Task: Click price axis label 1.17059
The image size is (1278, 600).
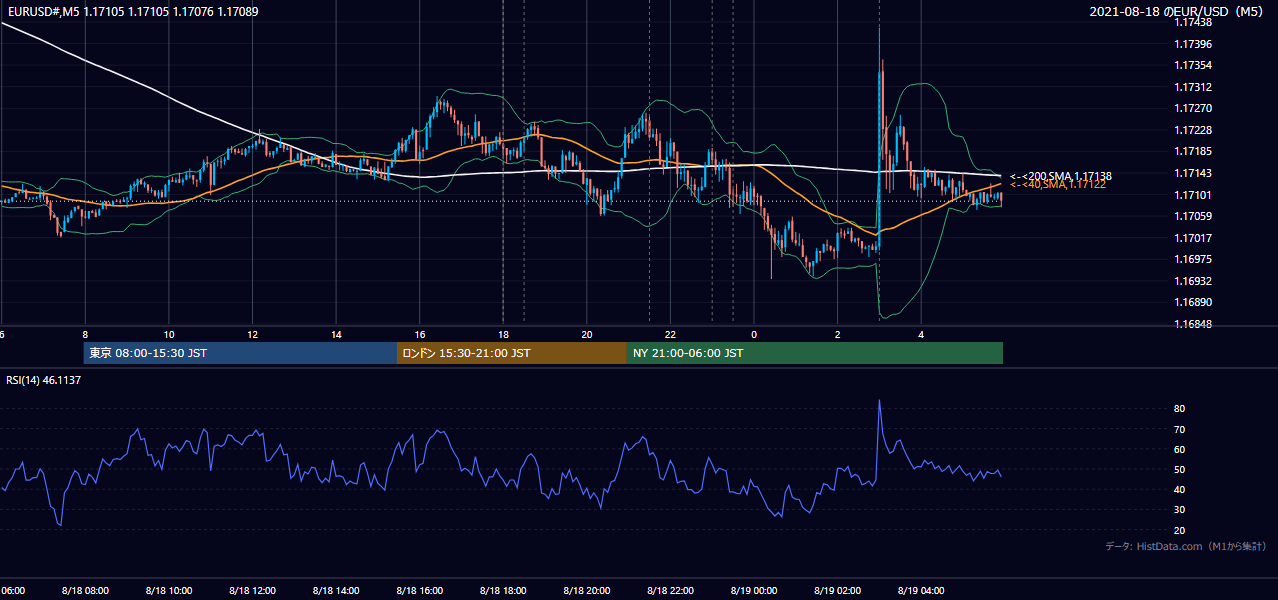Action: (1194, 216)
